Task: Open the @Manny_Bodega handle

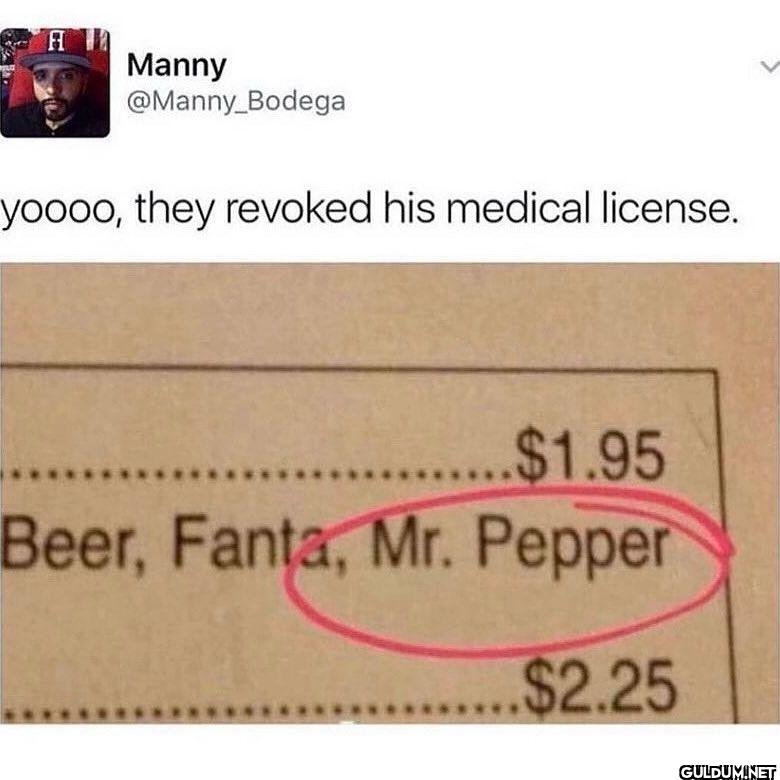Action: [x=236, y=101]
